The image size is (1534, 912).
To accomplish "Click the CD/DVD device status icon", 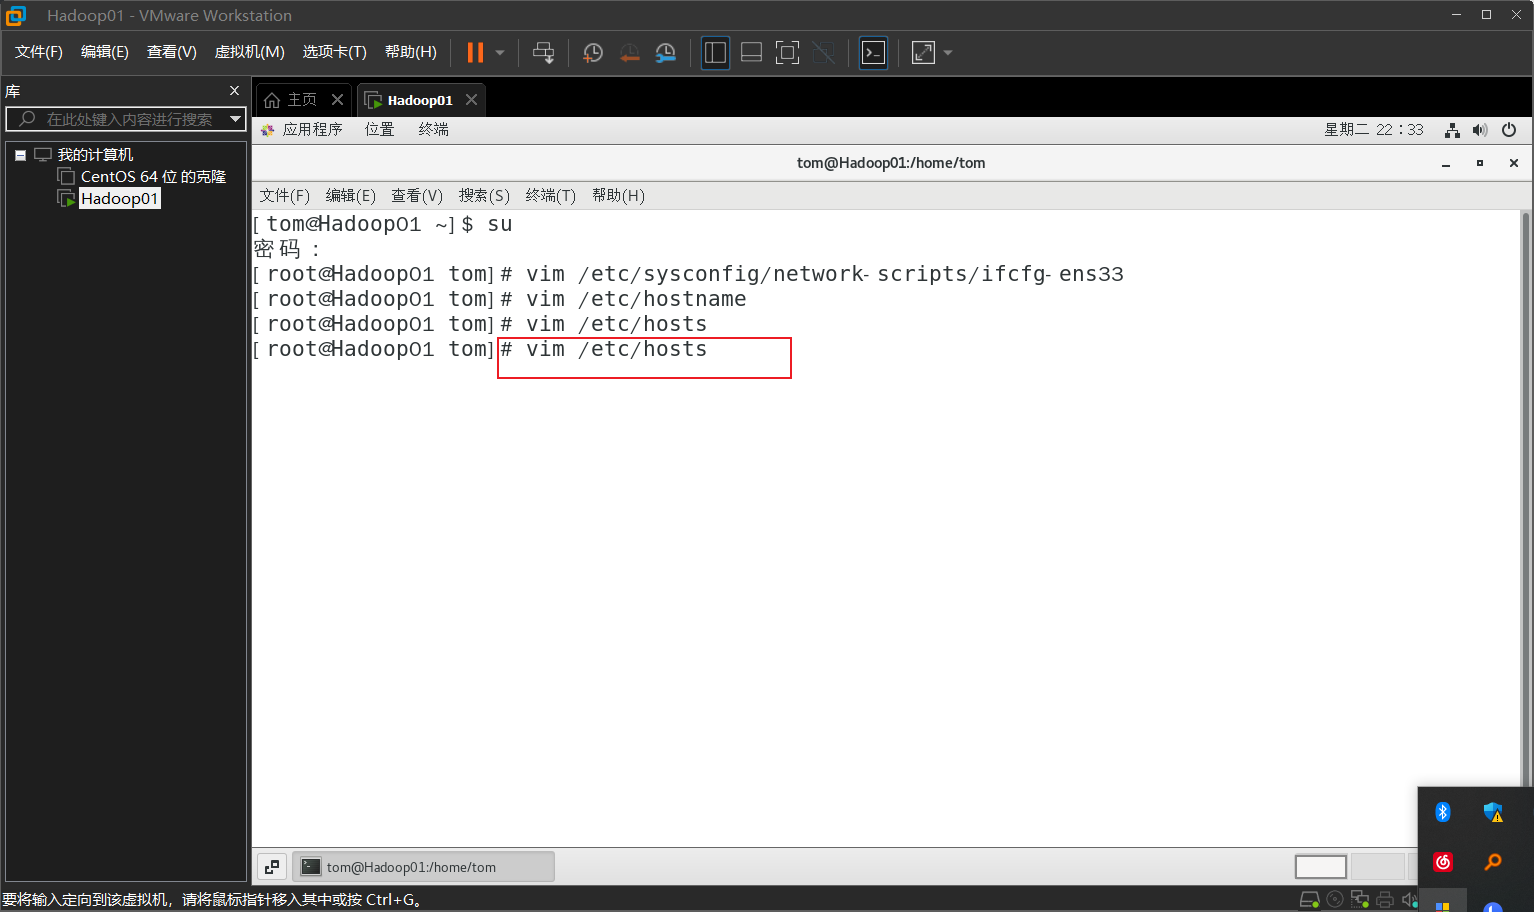I will point(1335,900).
